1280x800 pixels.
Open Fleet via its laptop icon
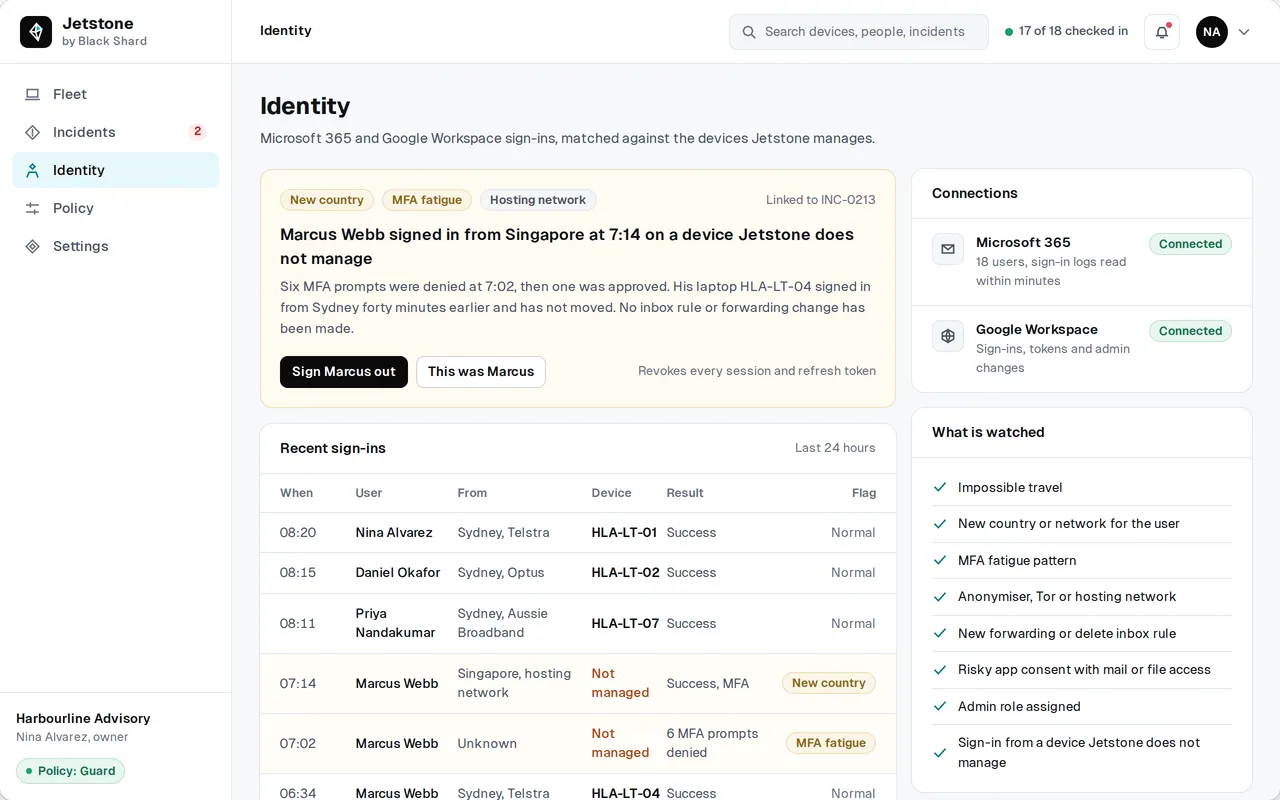(33, 94)
